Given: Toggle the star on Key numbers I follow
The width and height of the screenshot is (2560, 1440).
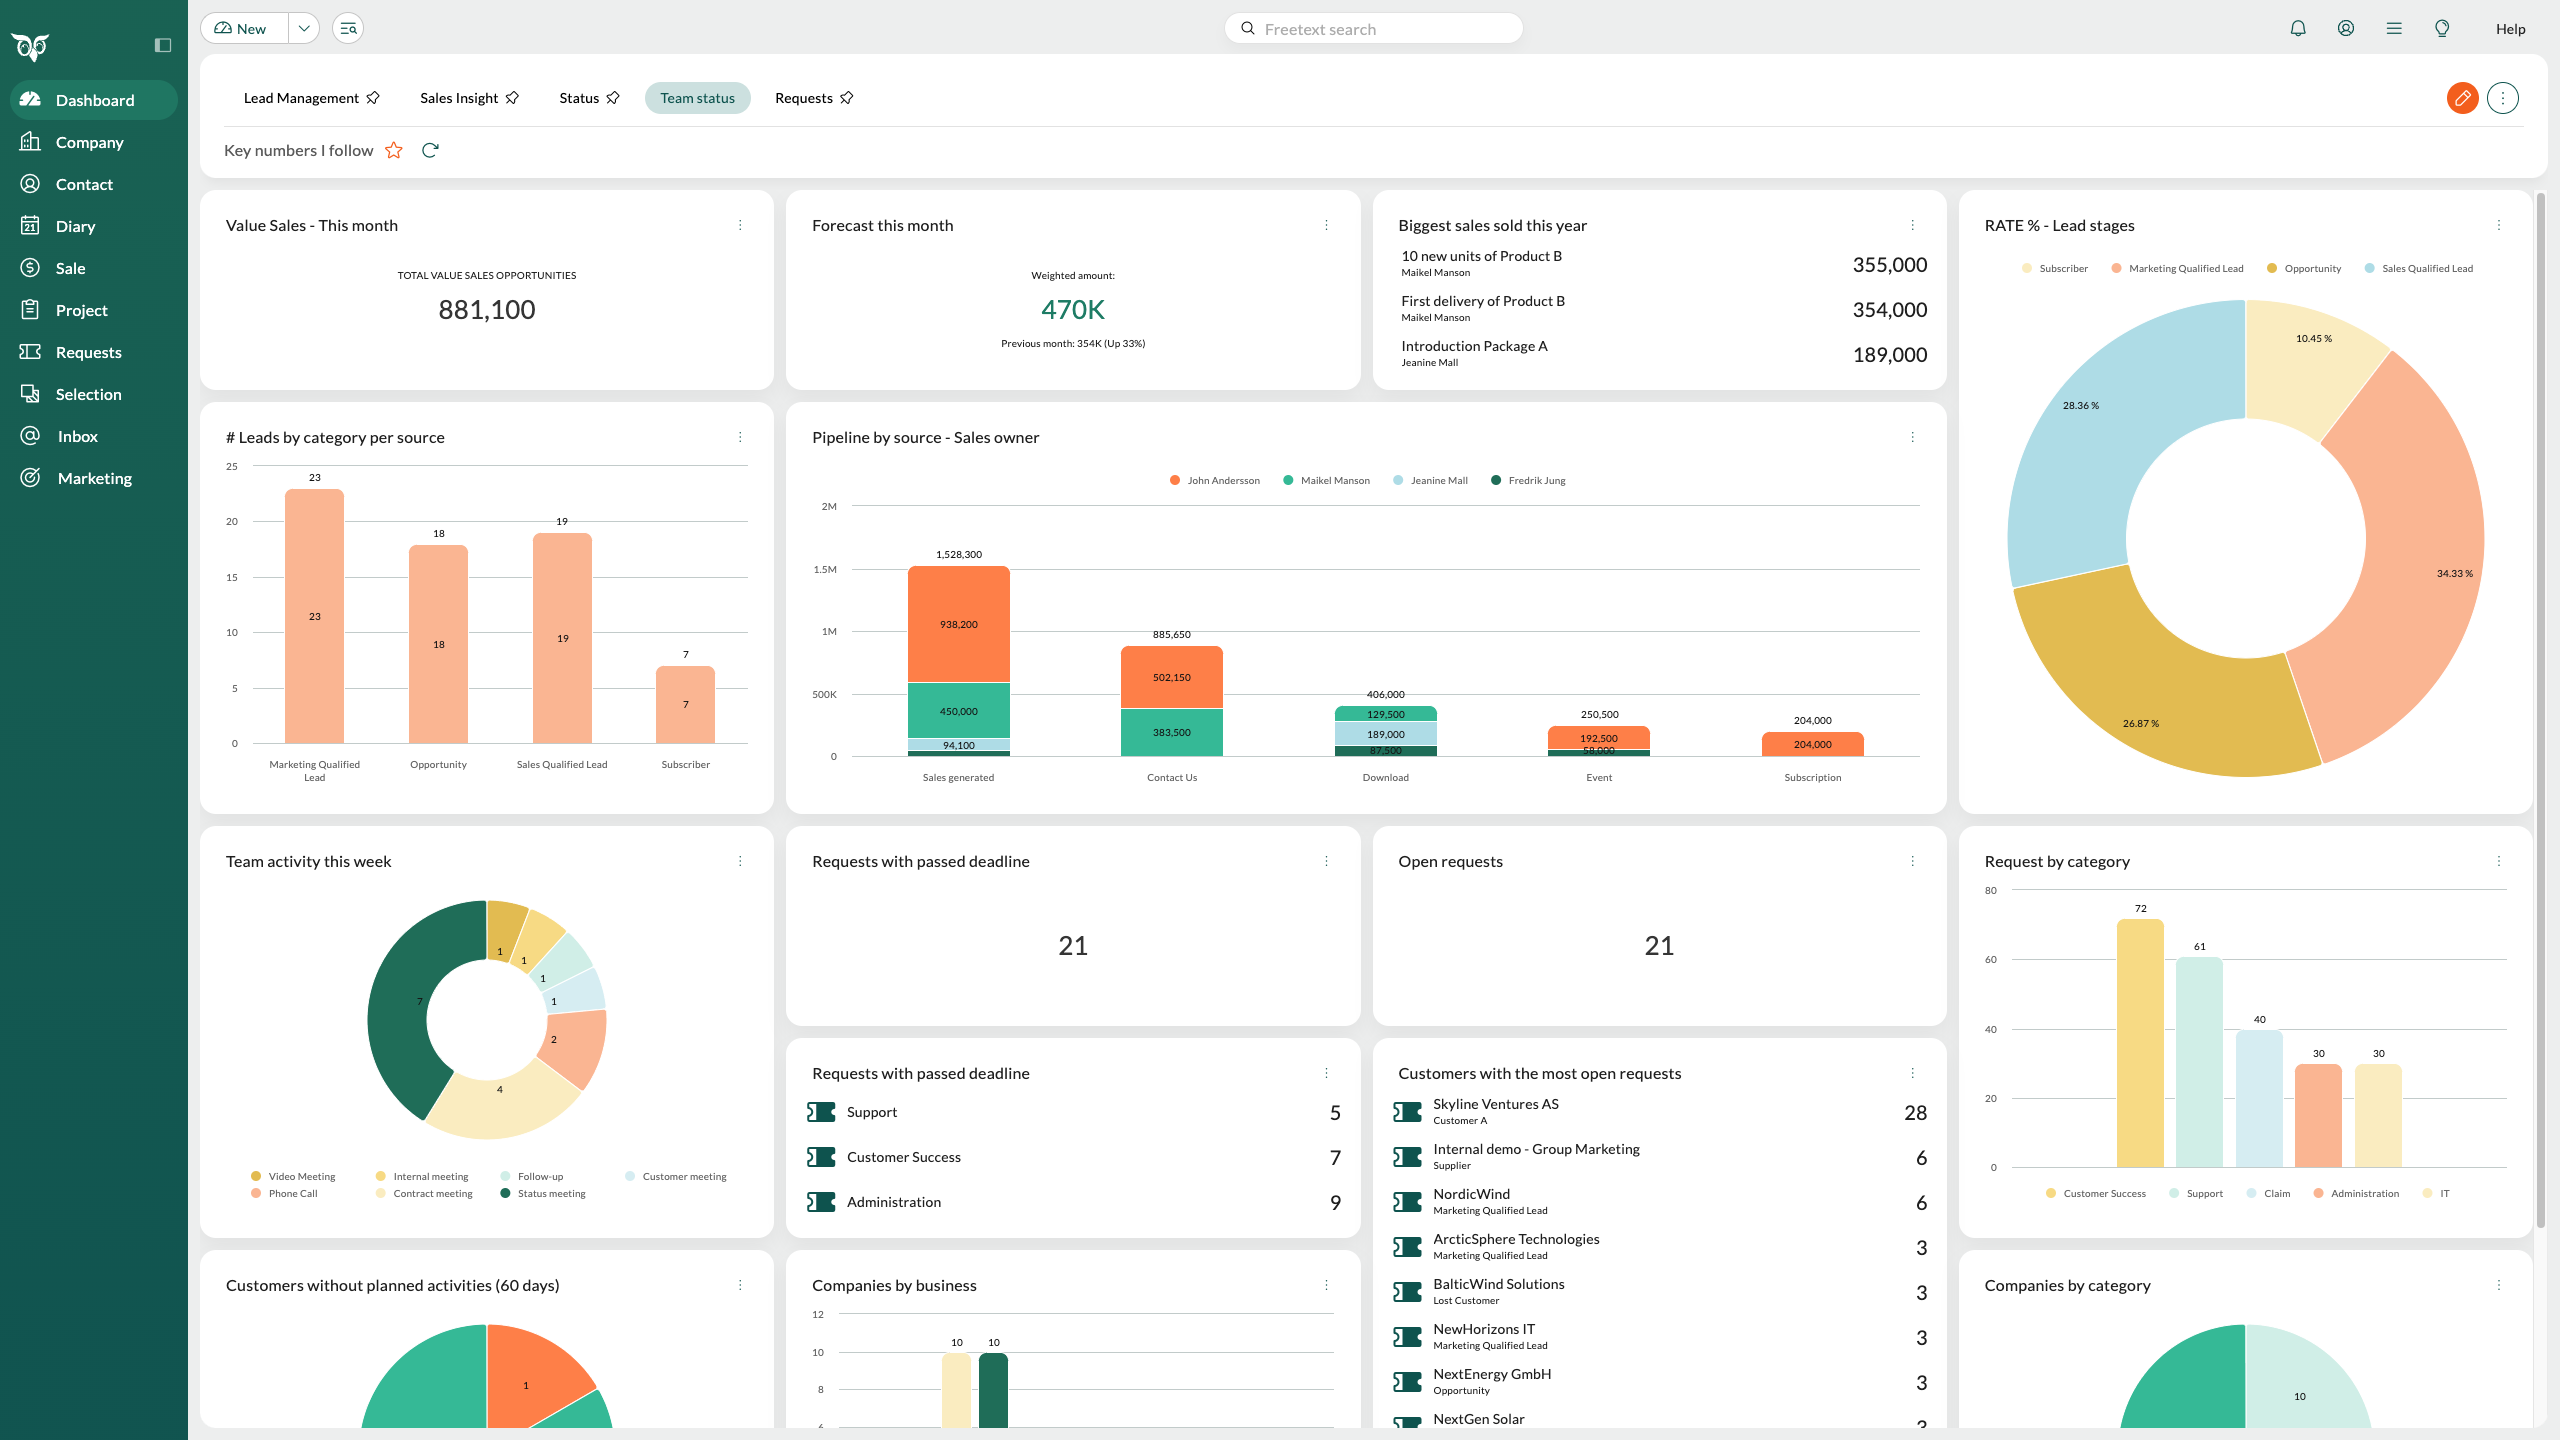Looking at the screenshot, I should pyautogui.click(x=394, y=151).
